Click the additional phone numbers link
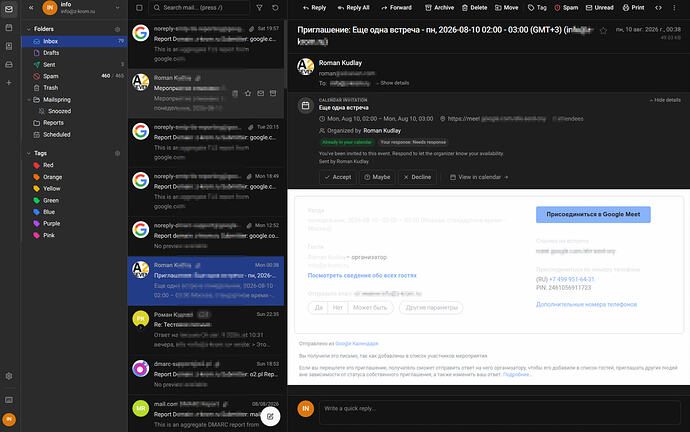 [586, 304]
